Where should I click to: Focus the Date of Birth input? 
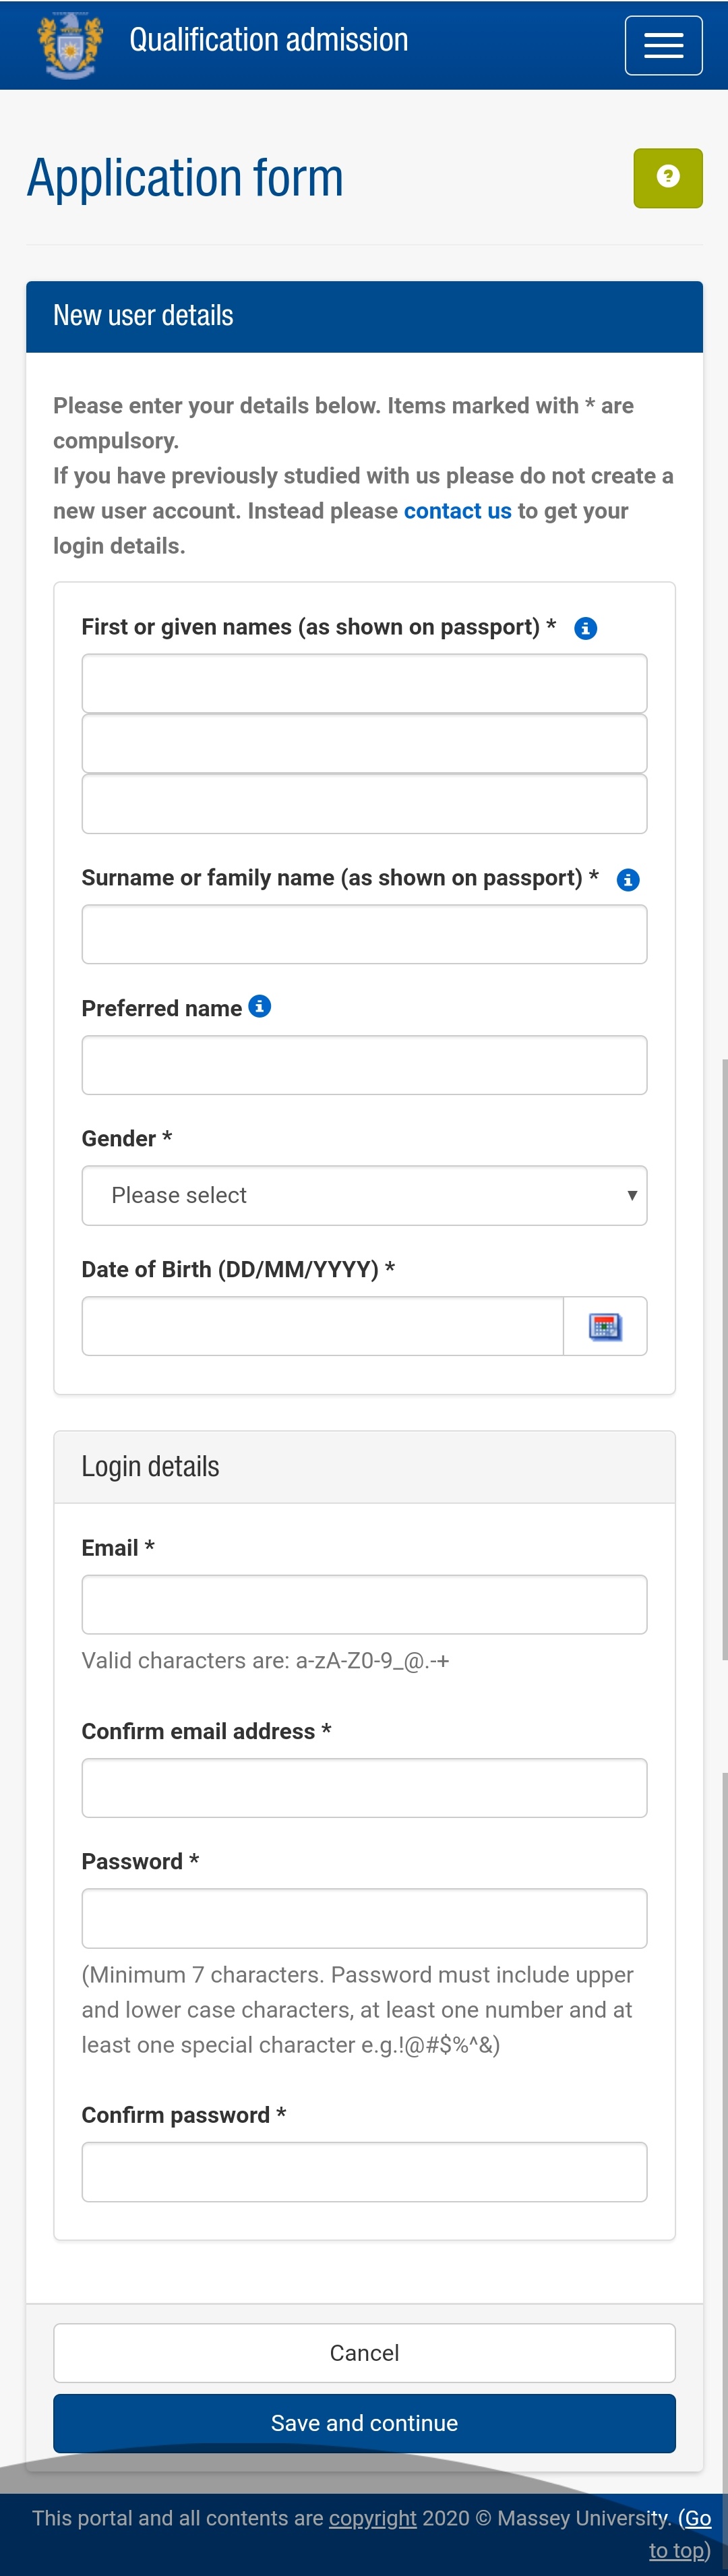point(322,1326)
